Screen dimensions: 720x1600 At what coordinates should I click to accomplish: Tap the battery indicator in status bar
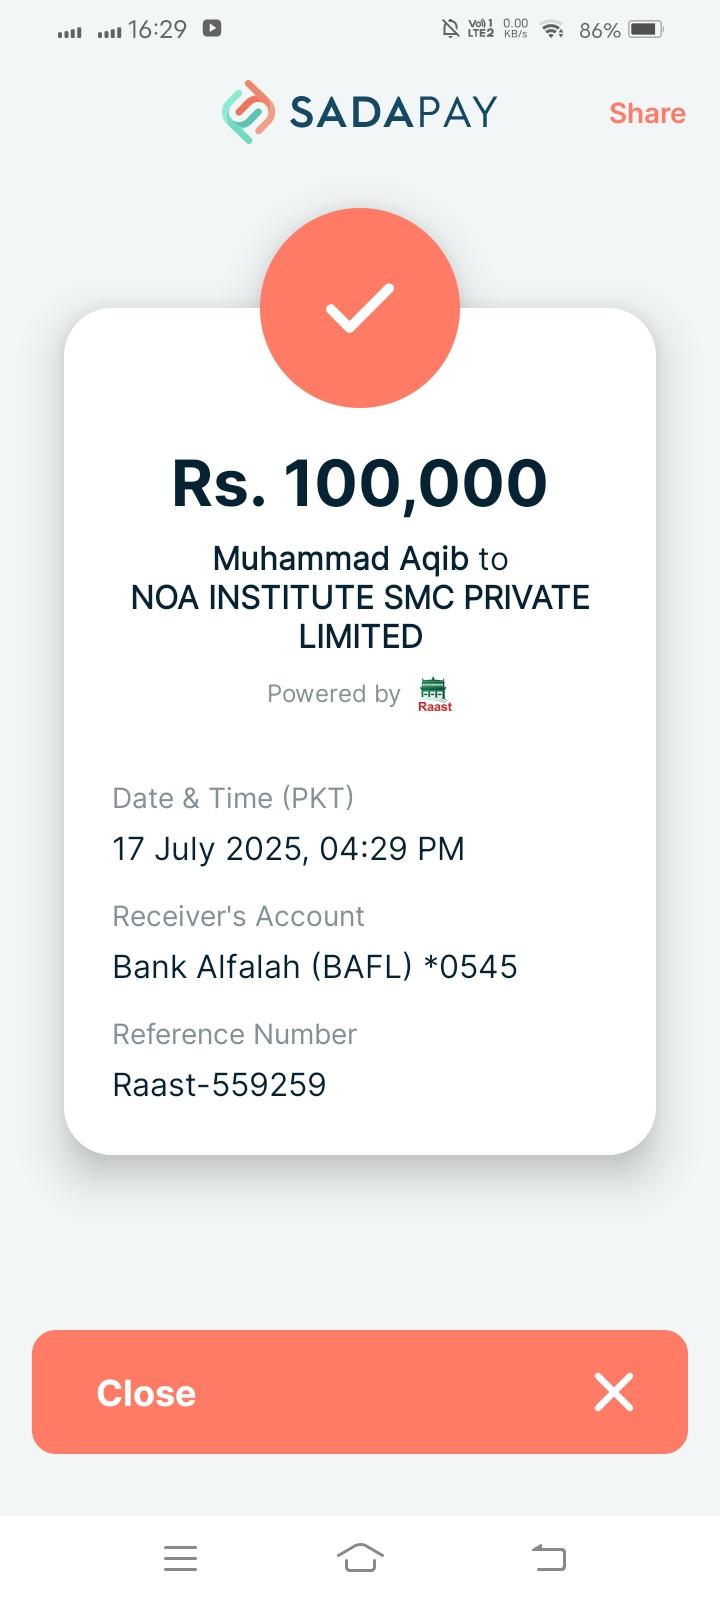pyautogui.click(x=646, y=30)
